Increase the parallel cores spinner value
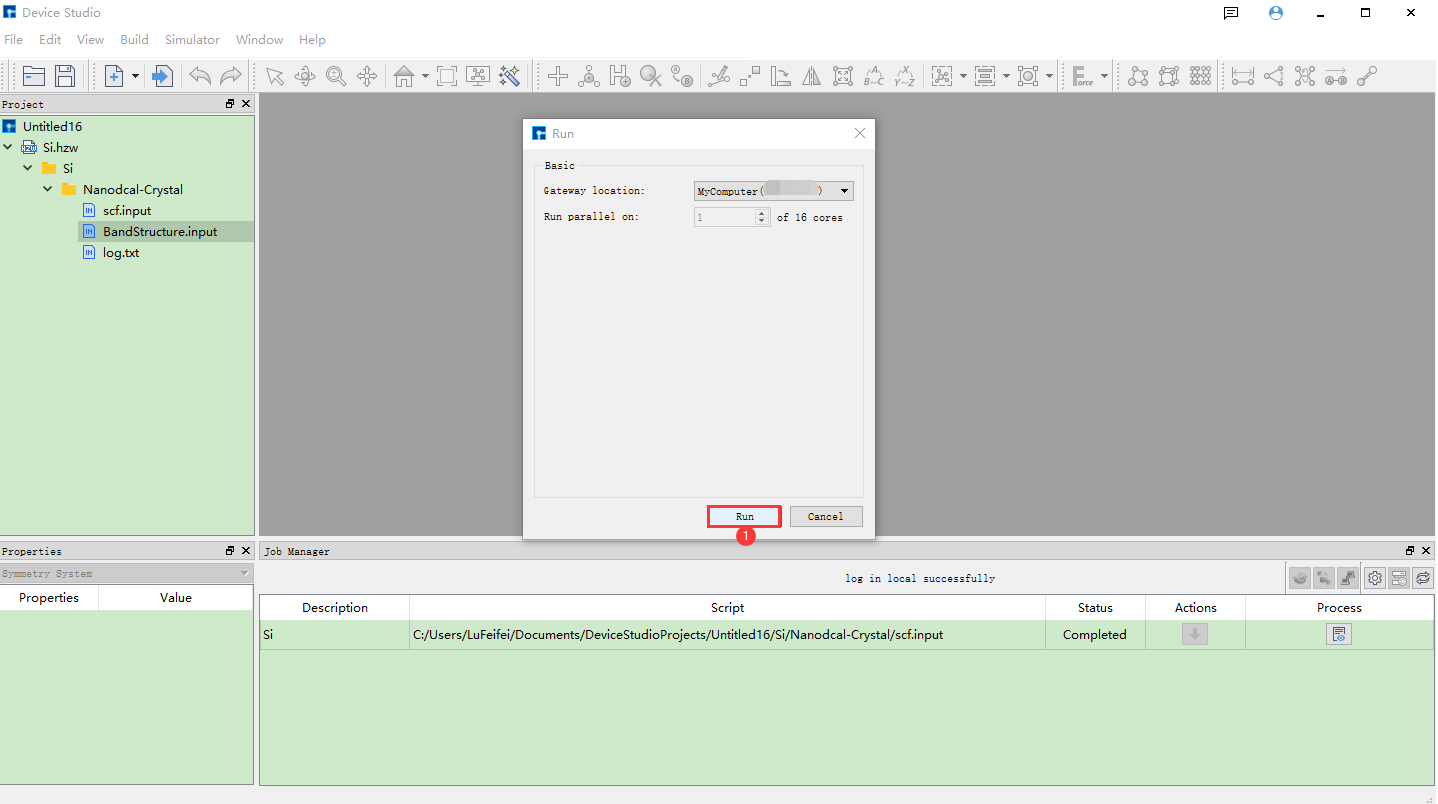Viewport: 1438px width, 804px height. 762,213
